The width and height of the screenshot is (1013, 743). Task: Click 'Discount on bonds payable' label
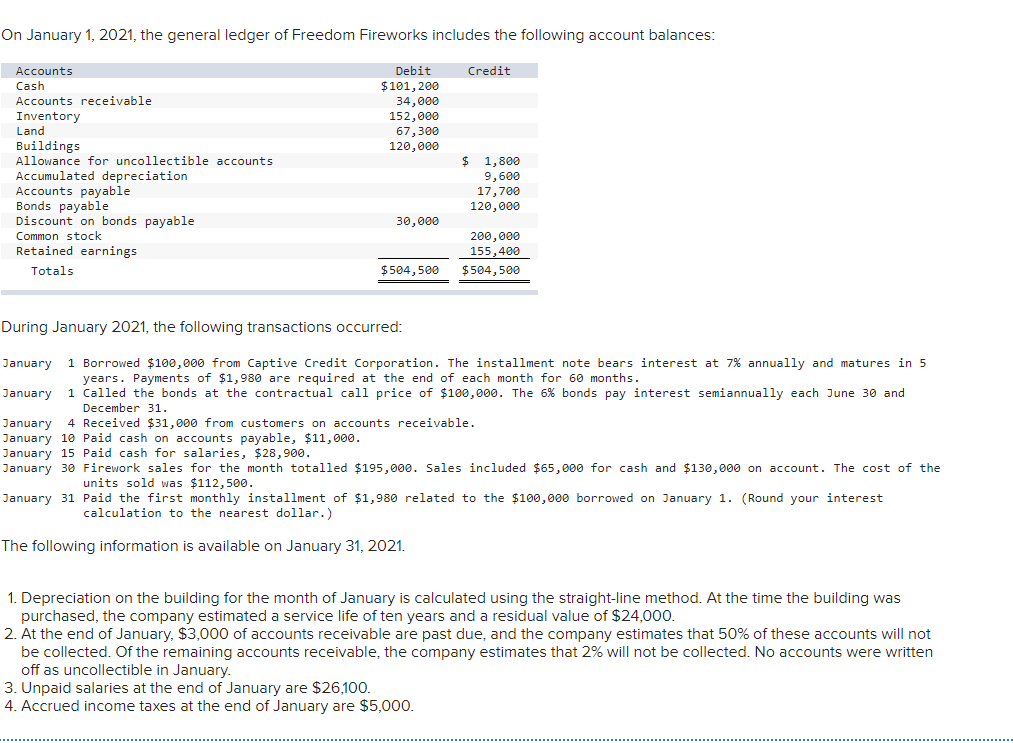point(105,221)
